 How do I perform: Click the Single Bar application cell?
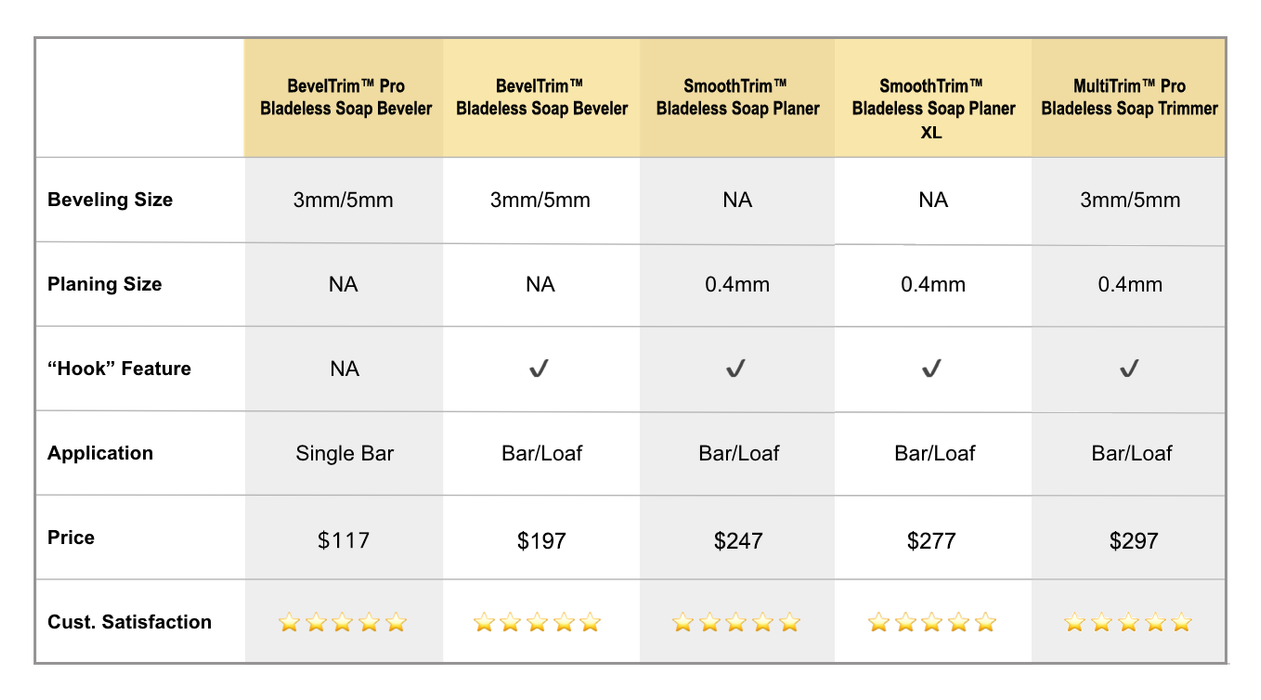pos(345,454)
